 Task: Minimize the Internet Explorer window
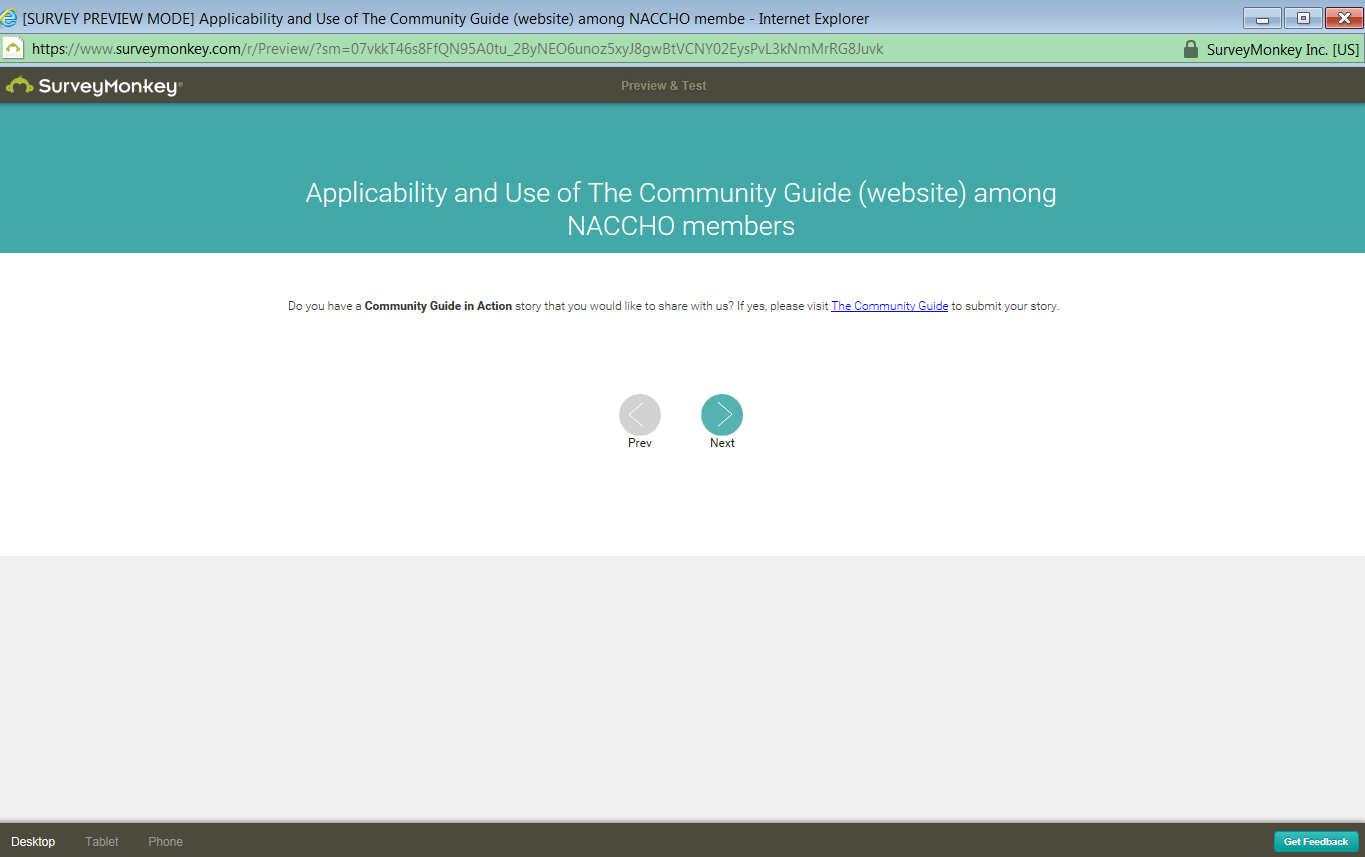(x=1262, y=18)
